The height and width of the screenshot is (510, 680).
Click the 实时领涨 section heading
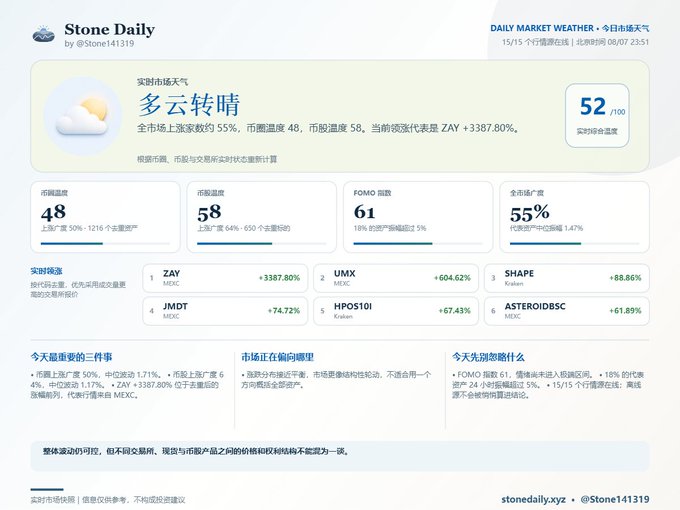click(x=46, y=271)
